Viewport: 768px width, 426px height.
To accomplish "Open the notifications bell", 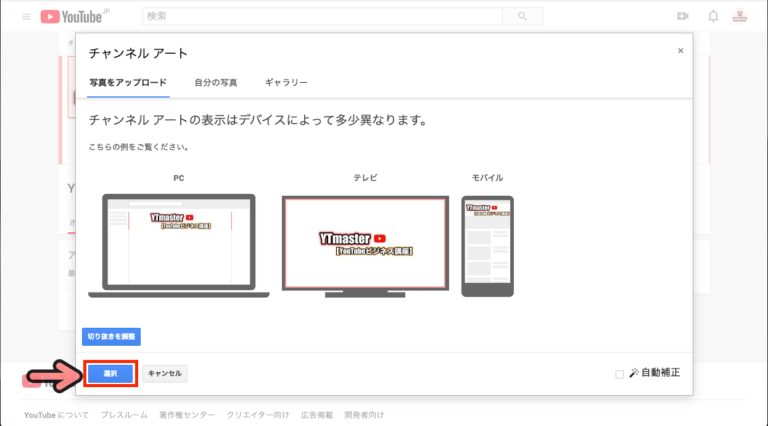I will tap(713, 17).
